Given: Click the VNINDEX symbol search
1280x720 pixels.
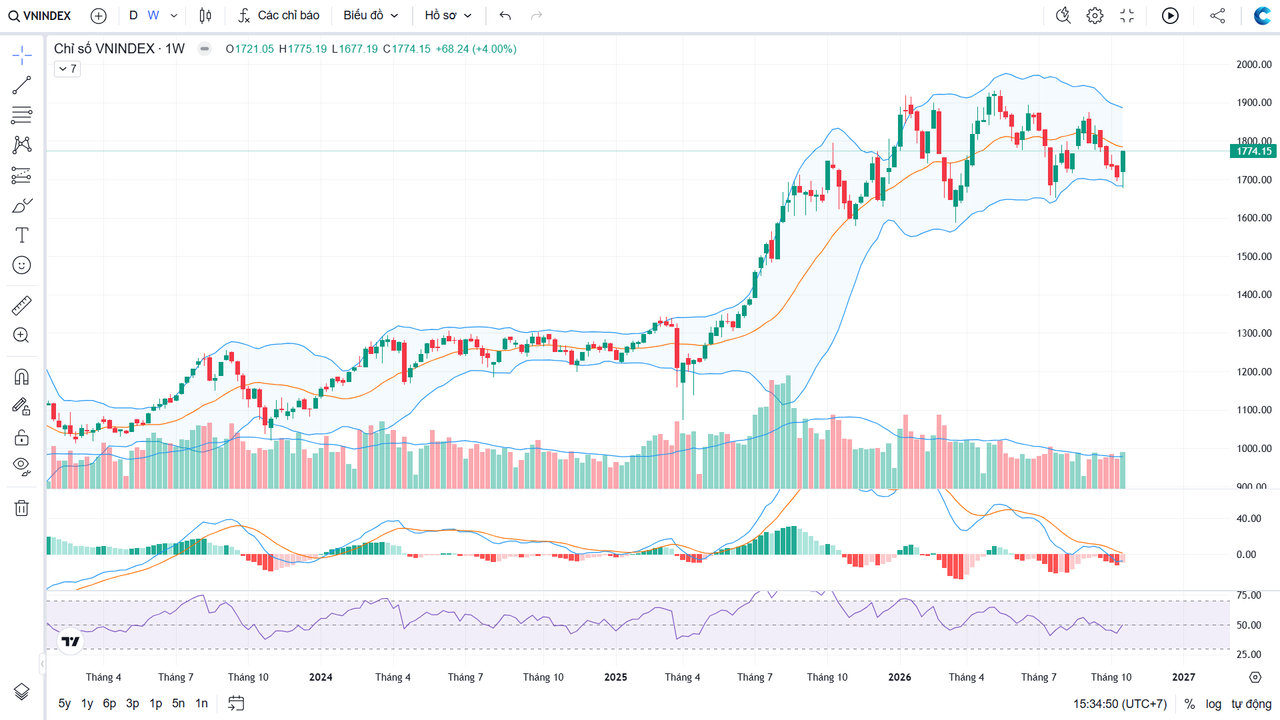Looking at the screenshot, I should click(x=40, y=16).
